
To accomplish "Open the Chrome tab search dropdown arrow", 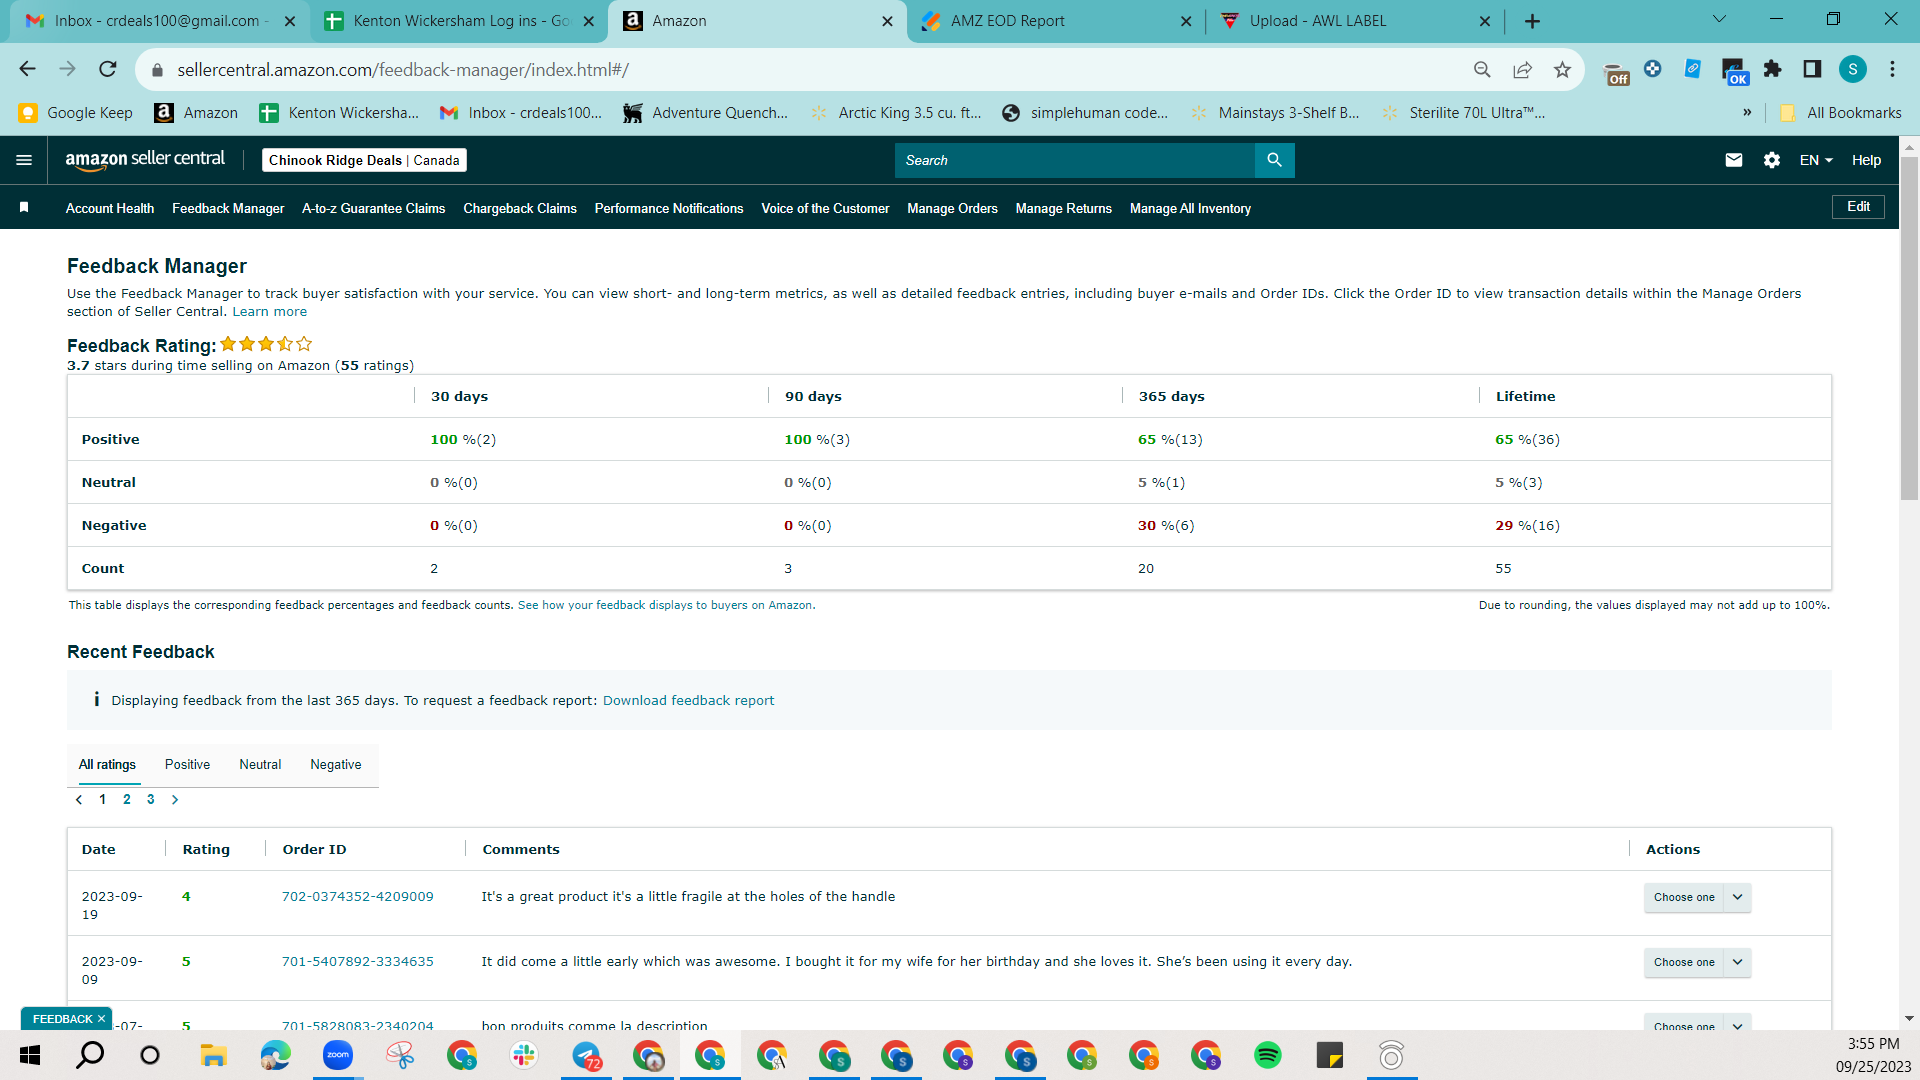I will tap(1719, 19).
